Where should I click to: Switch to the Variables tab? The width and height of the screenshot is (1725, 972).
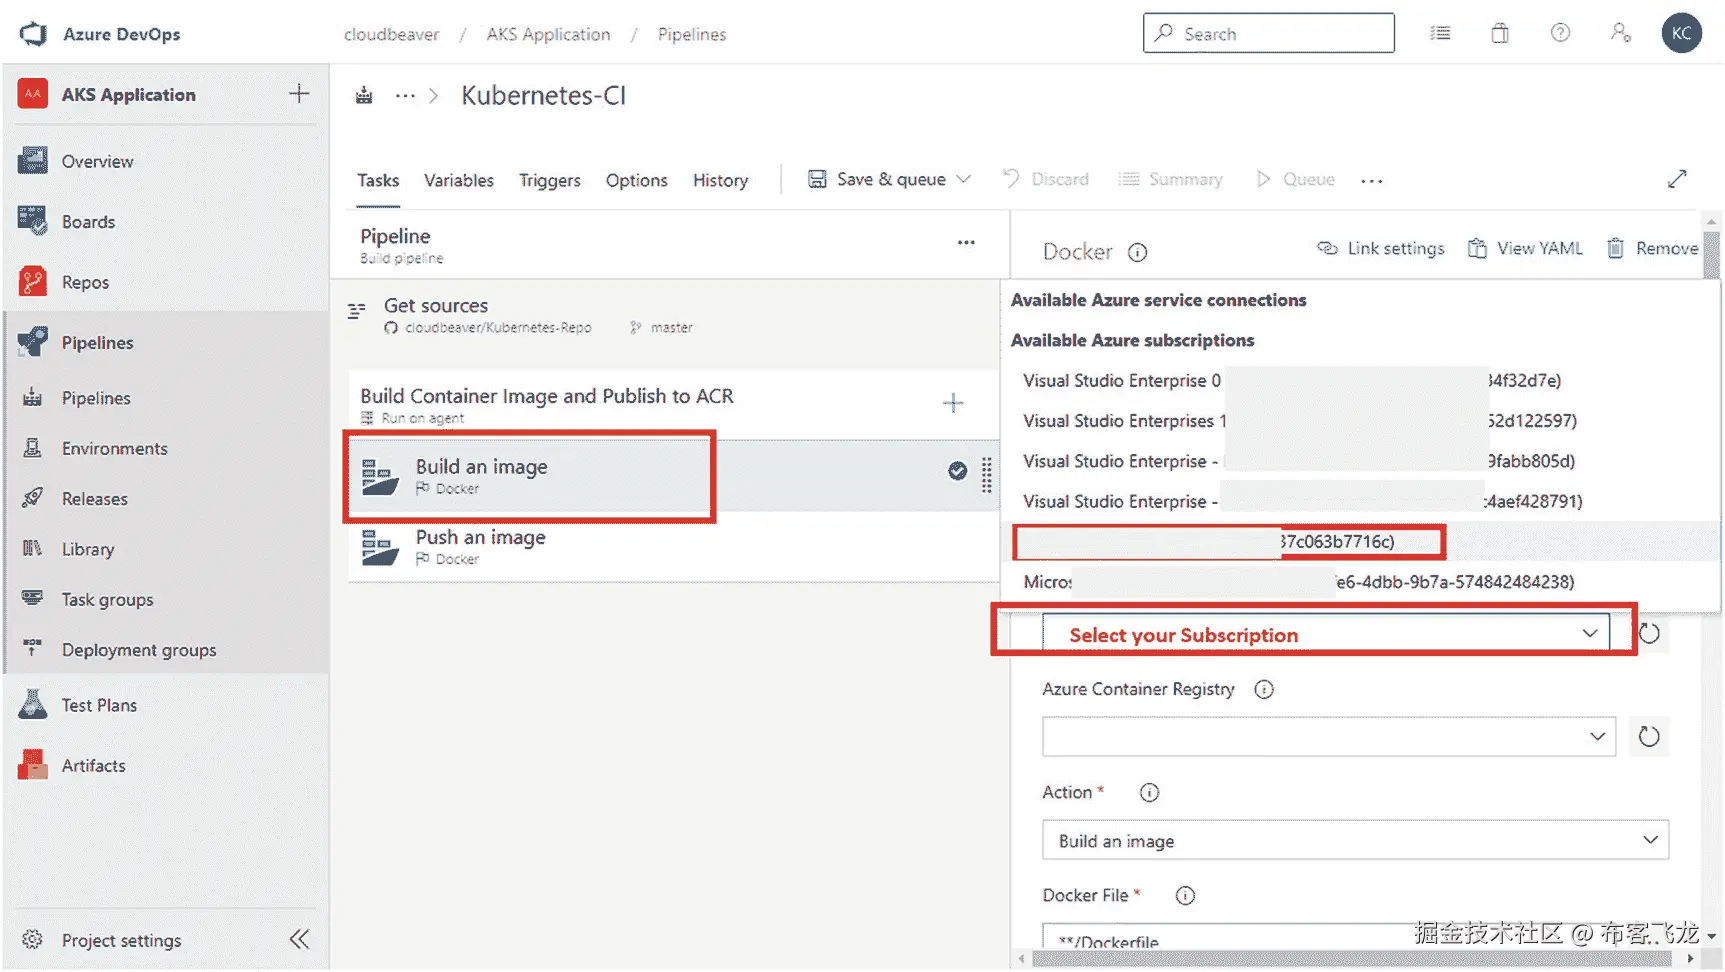point(458,180)
